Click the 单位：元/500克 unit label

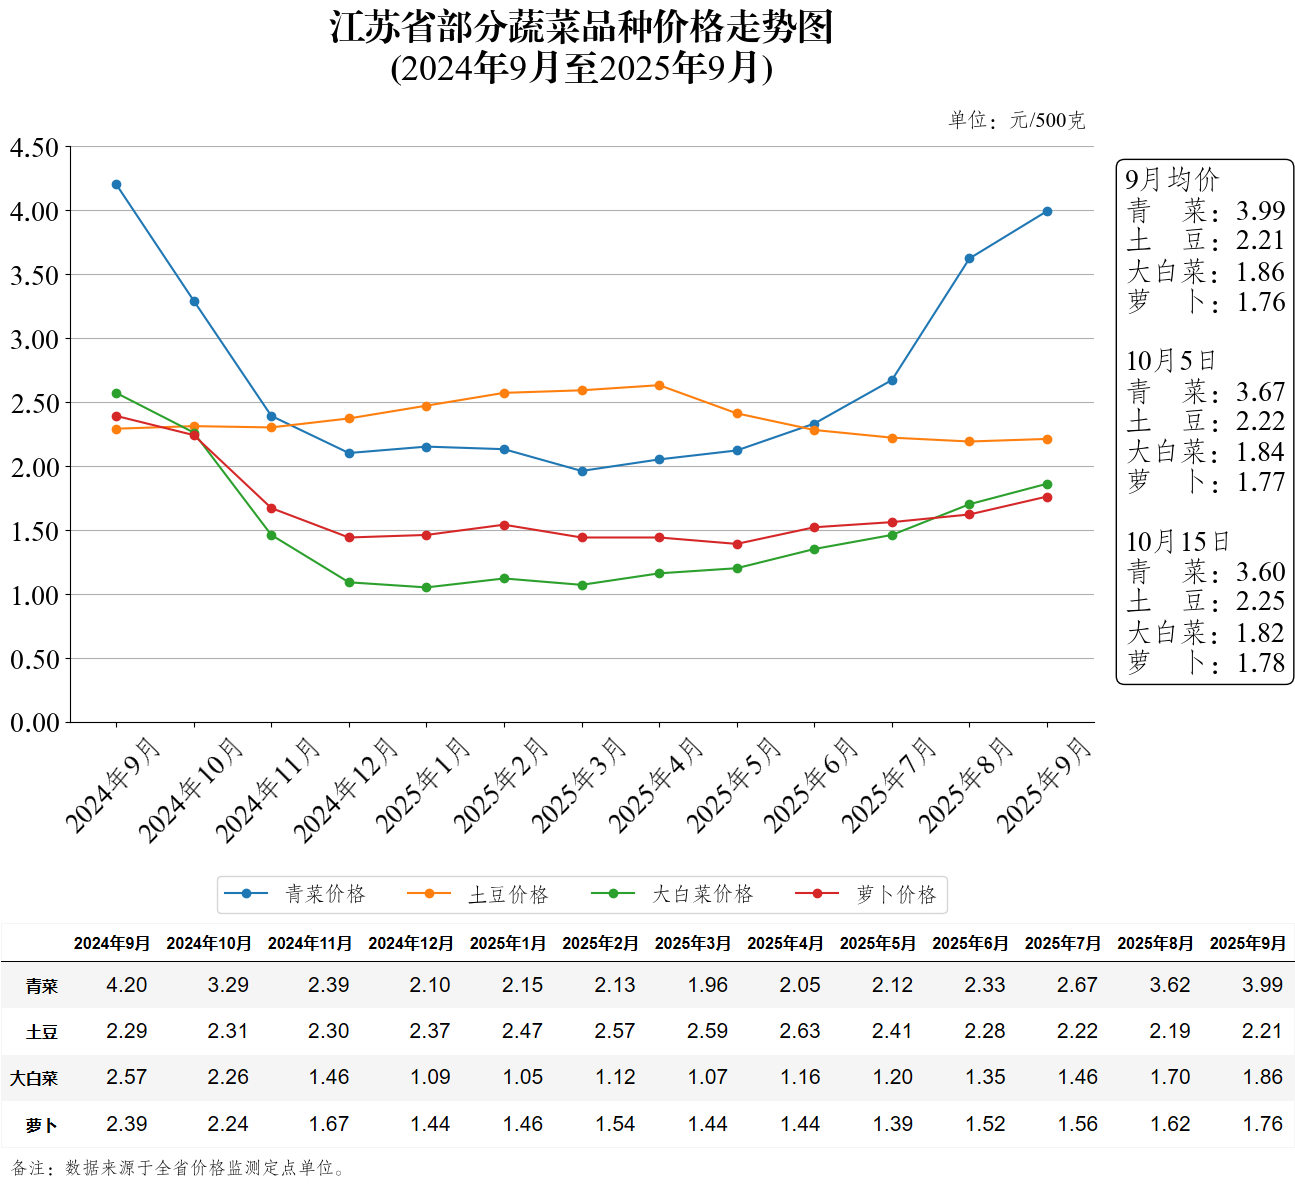[x=1016, y=121]
